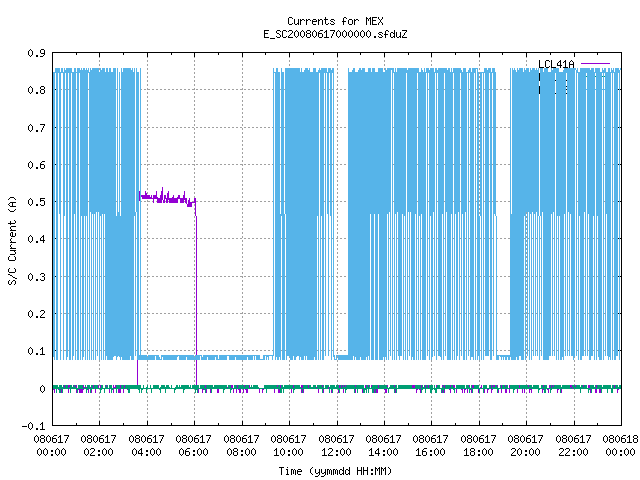640x480 pixels.
Task: Click the x-axis tick '080617 20:00'
Action: coord(526,446)
